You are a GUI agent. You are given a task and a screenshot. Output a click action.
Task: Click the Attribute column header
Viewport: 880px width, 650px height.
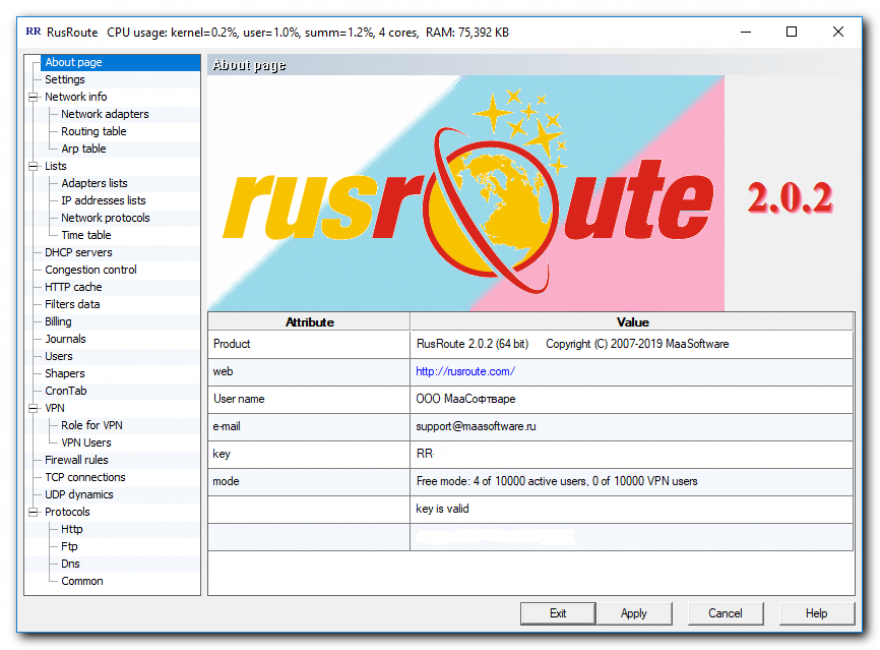[309, 322]
